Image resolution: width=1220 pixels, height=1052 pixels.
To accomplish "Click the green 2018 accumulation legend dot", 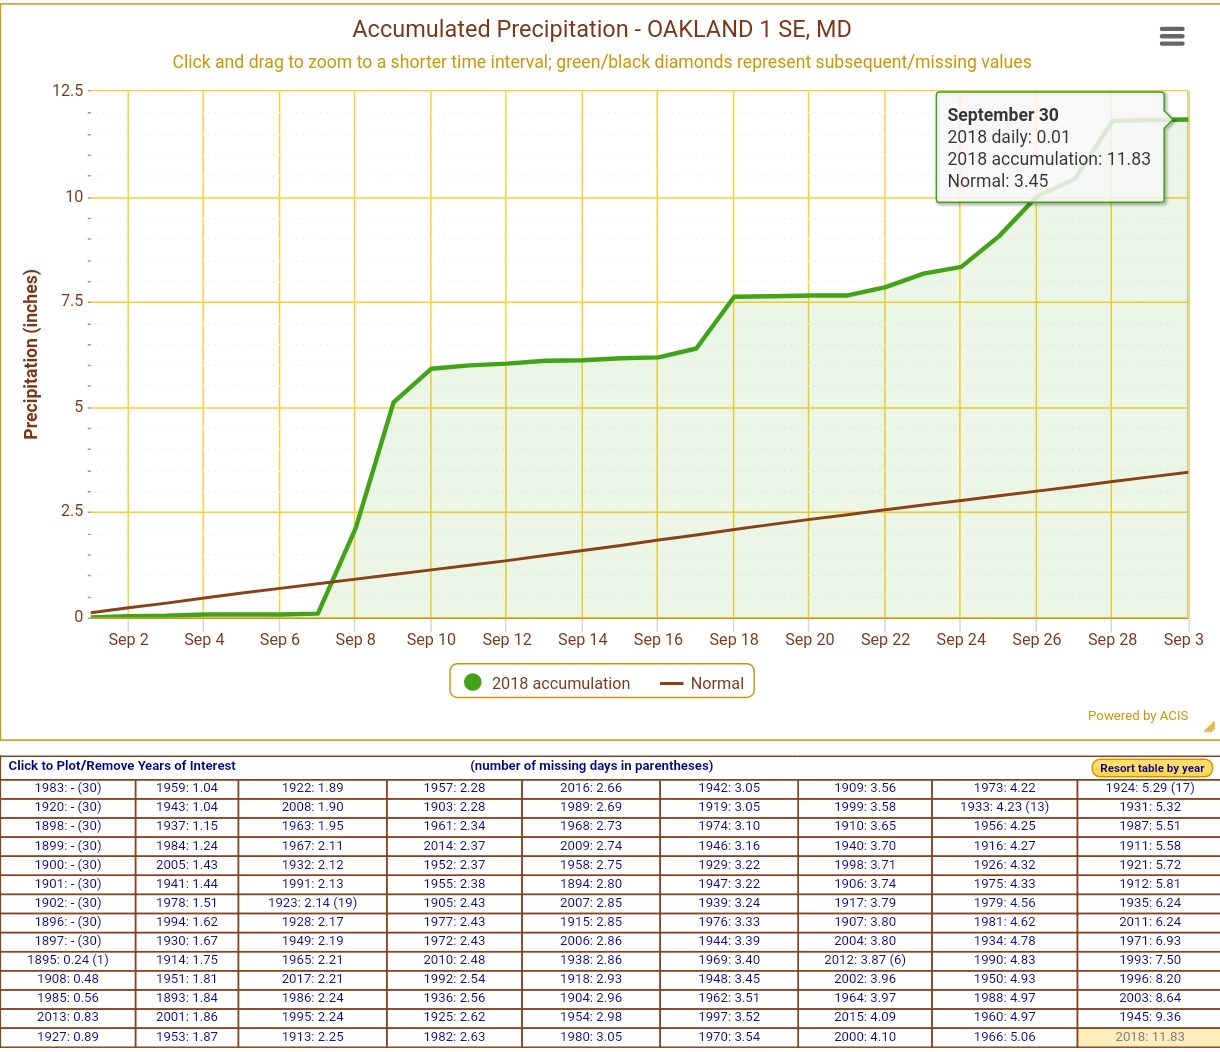I will pyautogui.click(x=473, y=682).
